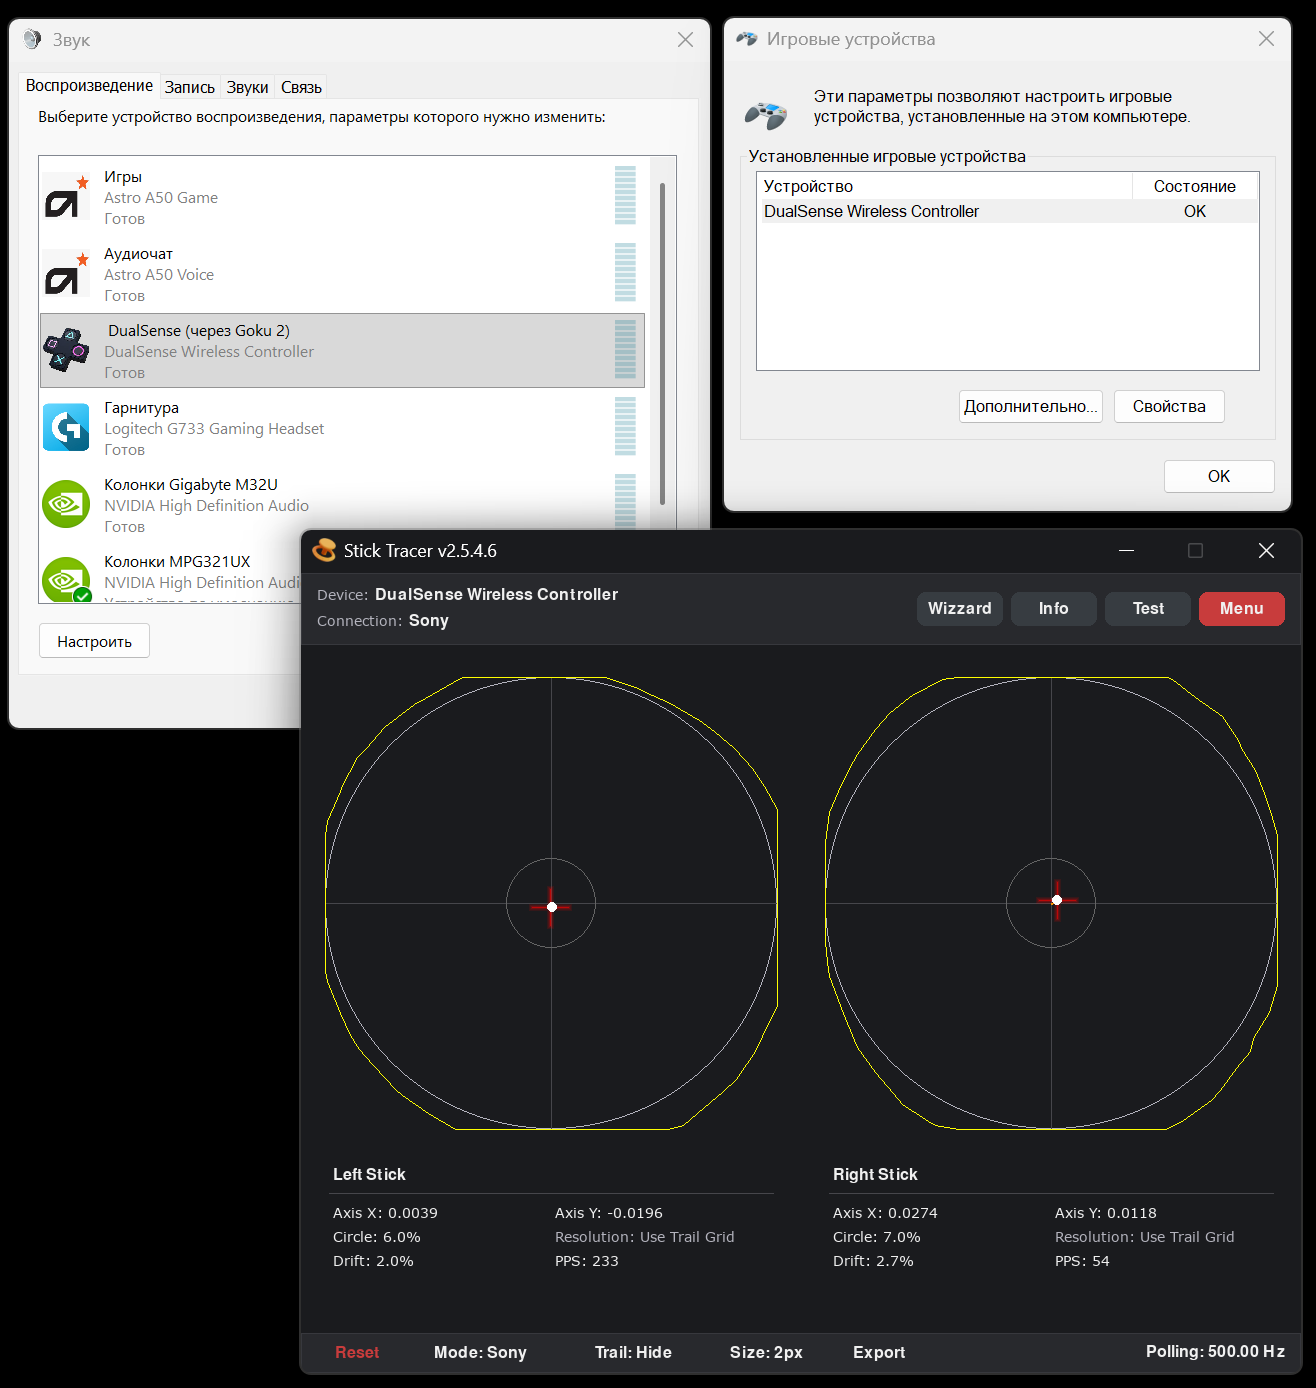Viewport: 1316px width, 1388px height.
Task: Click the DualSense controller icon in playback list
Action: 66,351
